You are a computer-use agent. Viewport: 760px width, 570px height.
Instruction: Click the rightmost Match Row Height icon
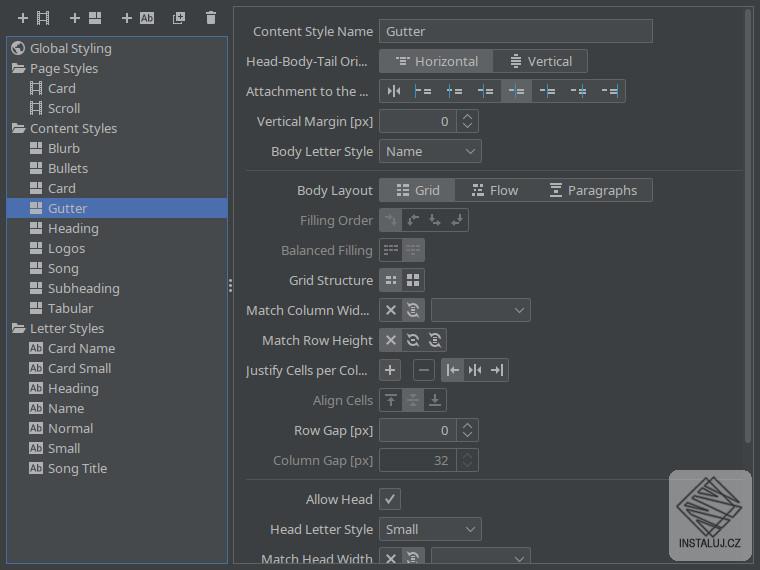click(435, 340)
